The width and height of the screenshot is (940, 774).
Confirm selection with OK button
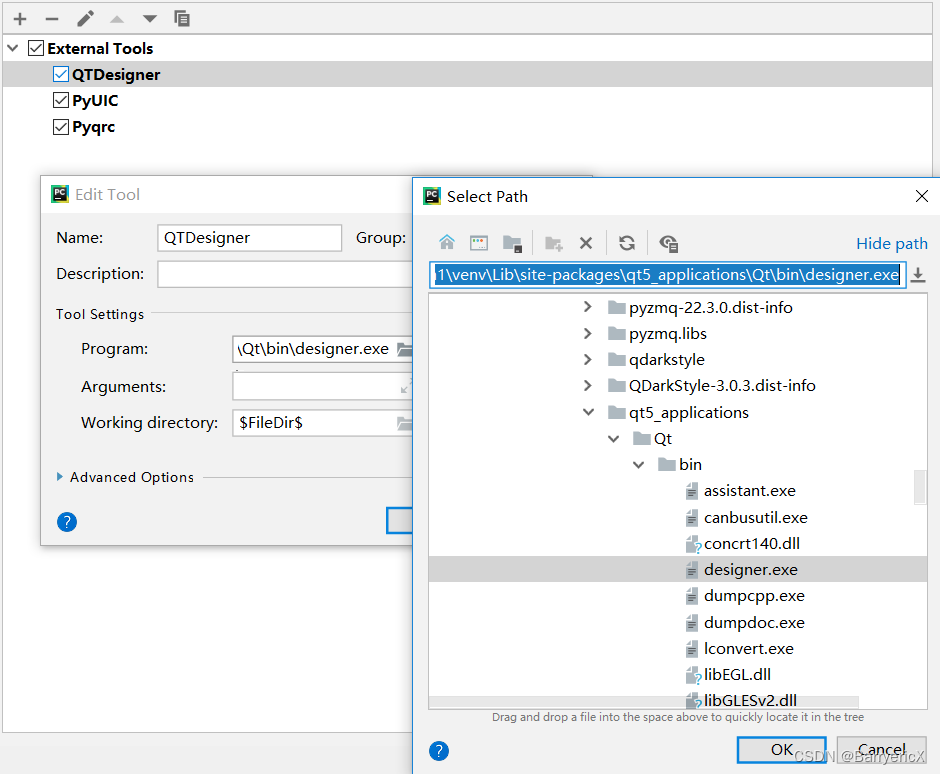[782, 749]
